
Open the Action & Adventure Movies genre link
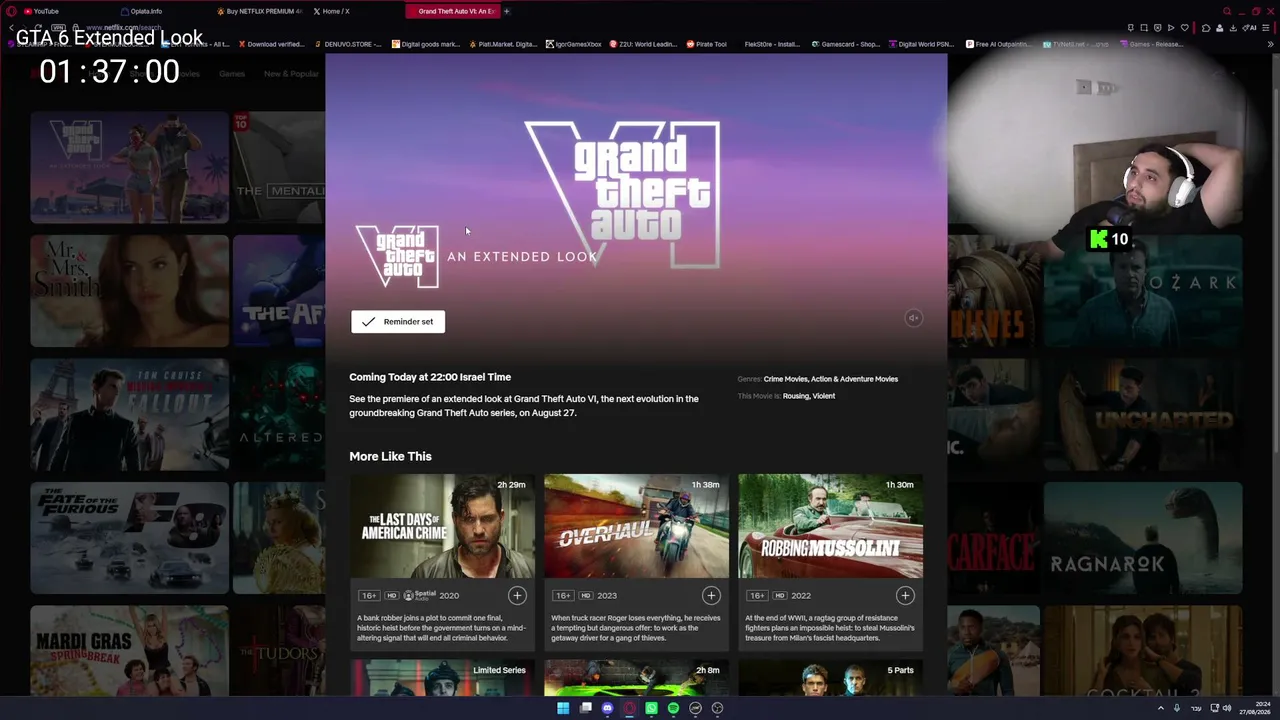click(855, 379)
